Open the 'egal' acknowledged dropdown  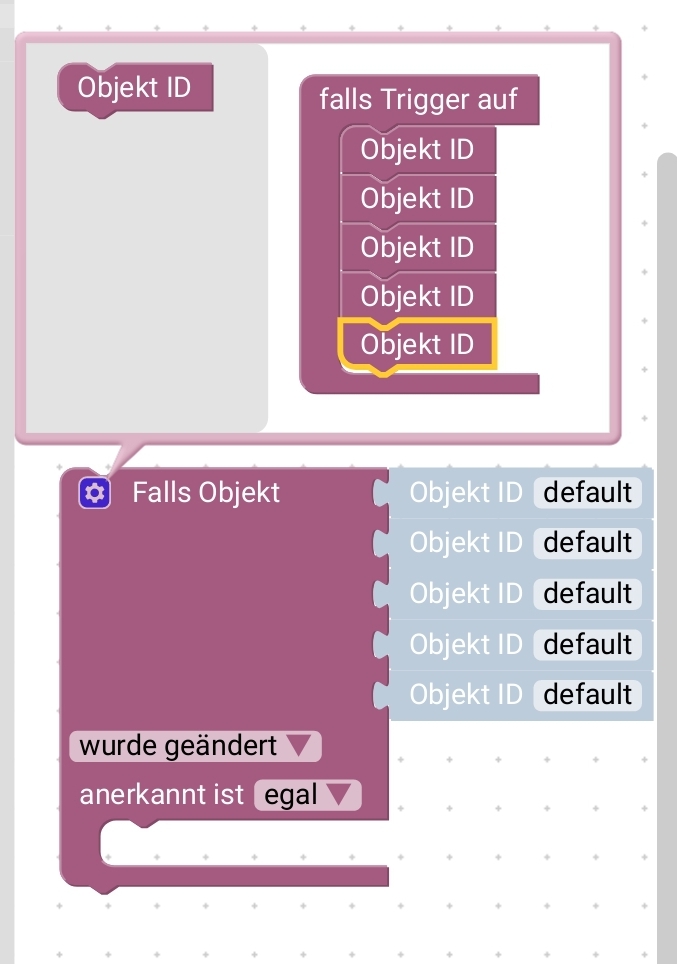(x=307, y=795)
